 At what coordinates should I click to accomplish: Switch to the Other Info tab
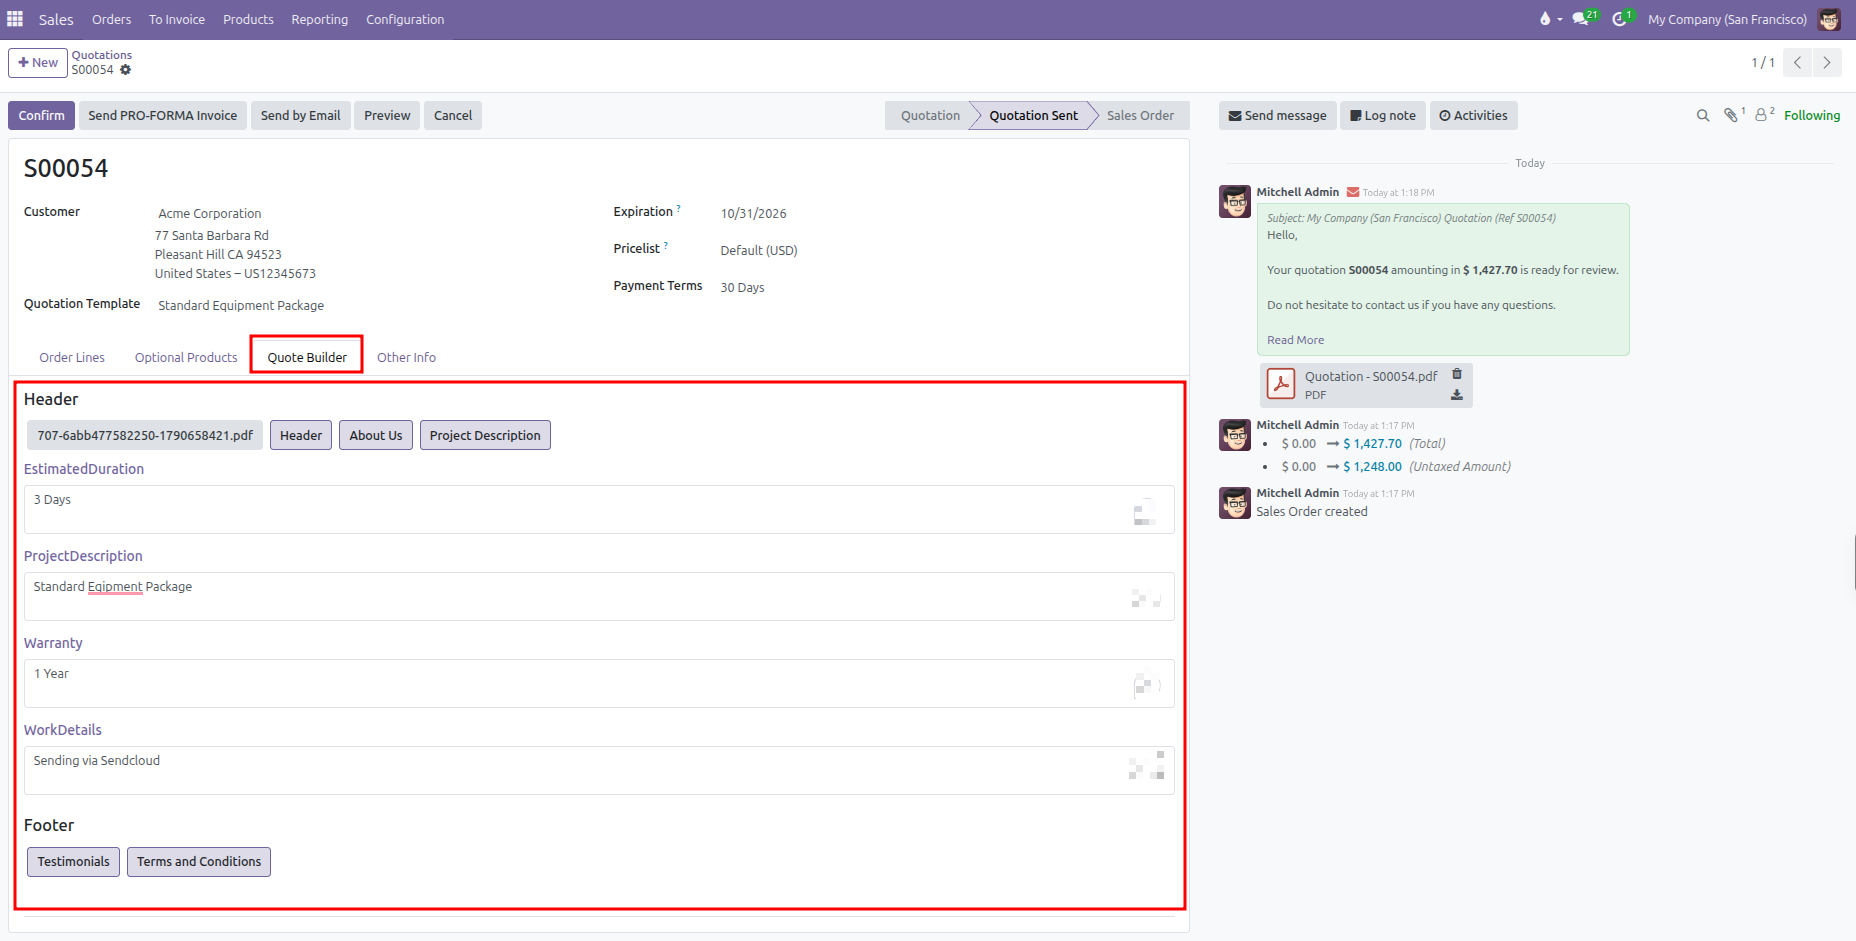click(x=406, y=357)
